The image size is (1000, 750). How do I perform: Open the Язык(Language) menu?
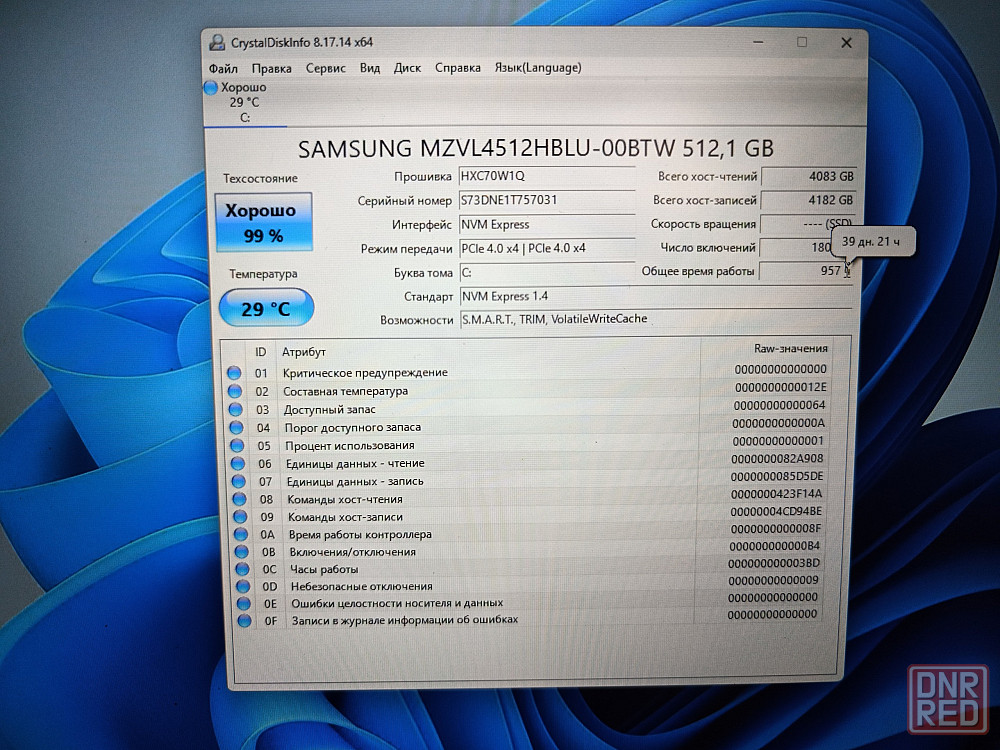pyautogui.click(x=537, y=68)
